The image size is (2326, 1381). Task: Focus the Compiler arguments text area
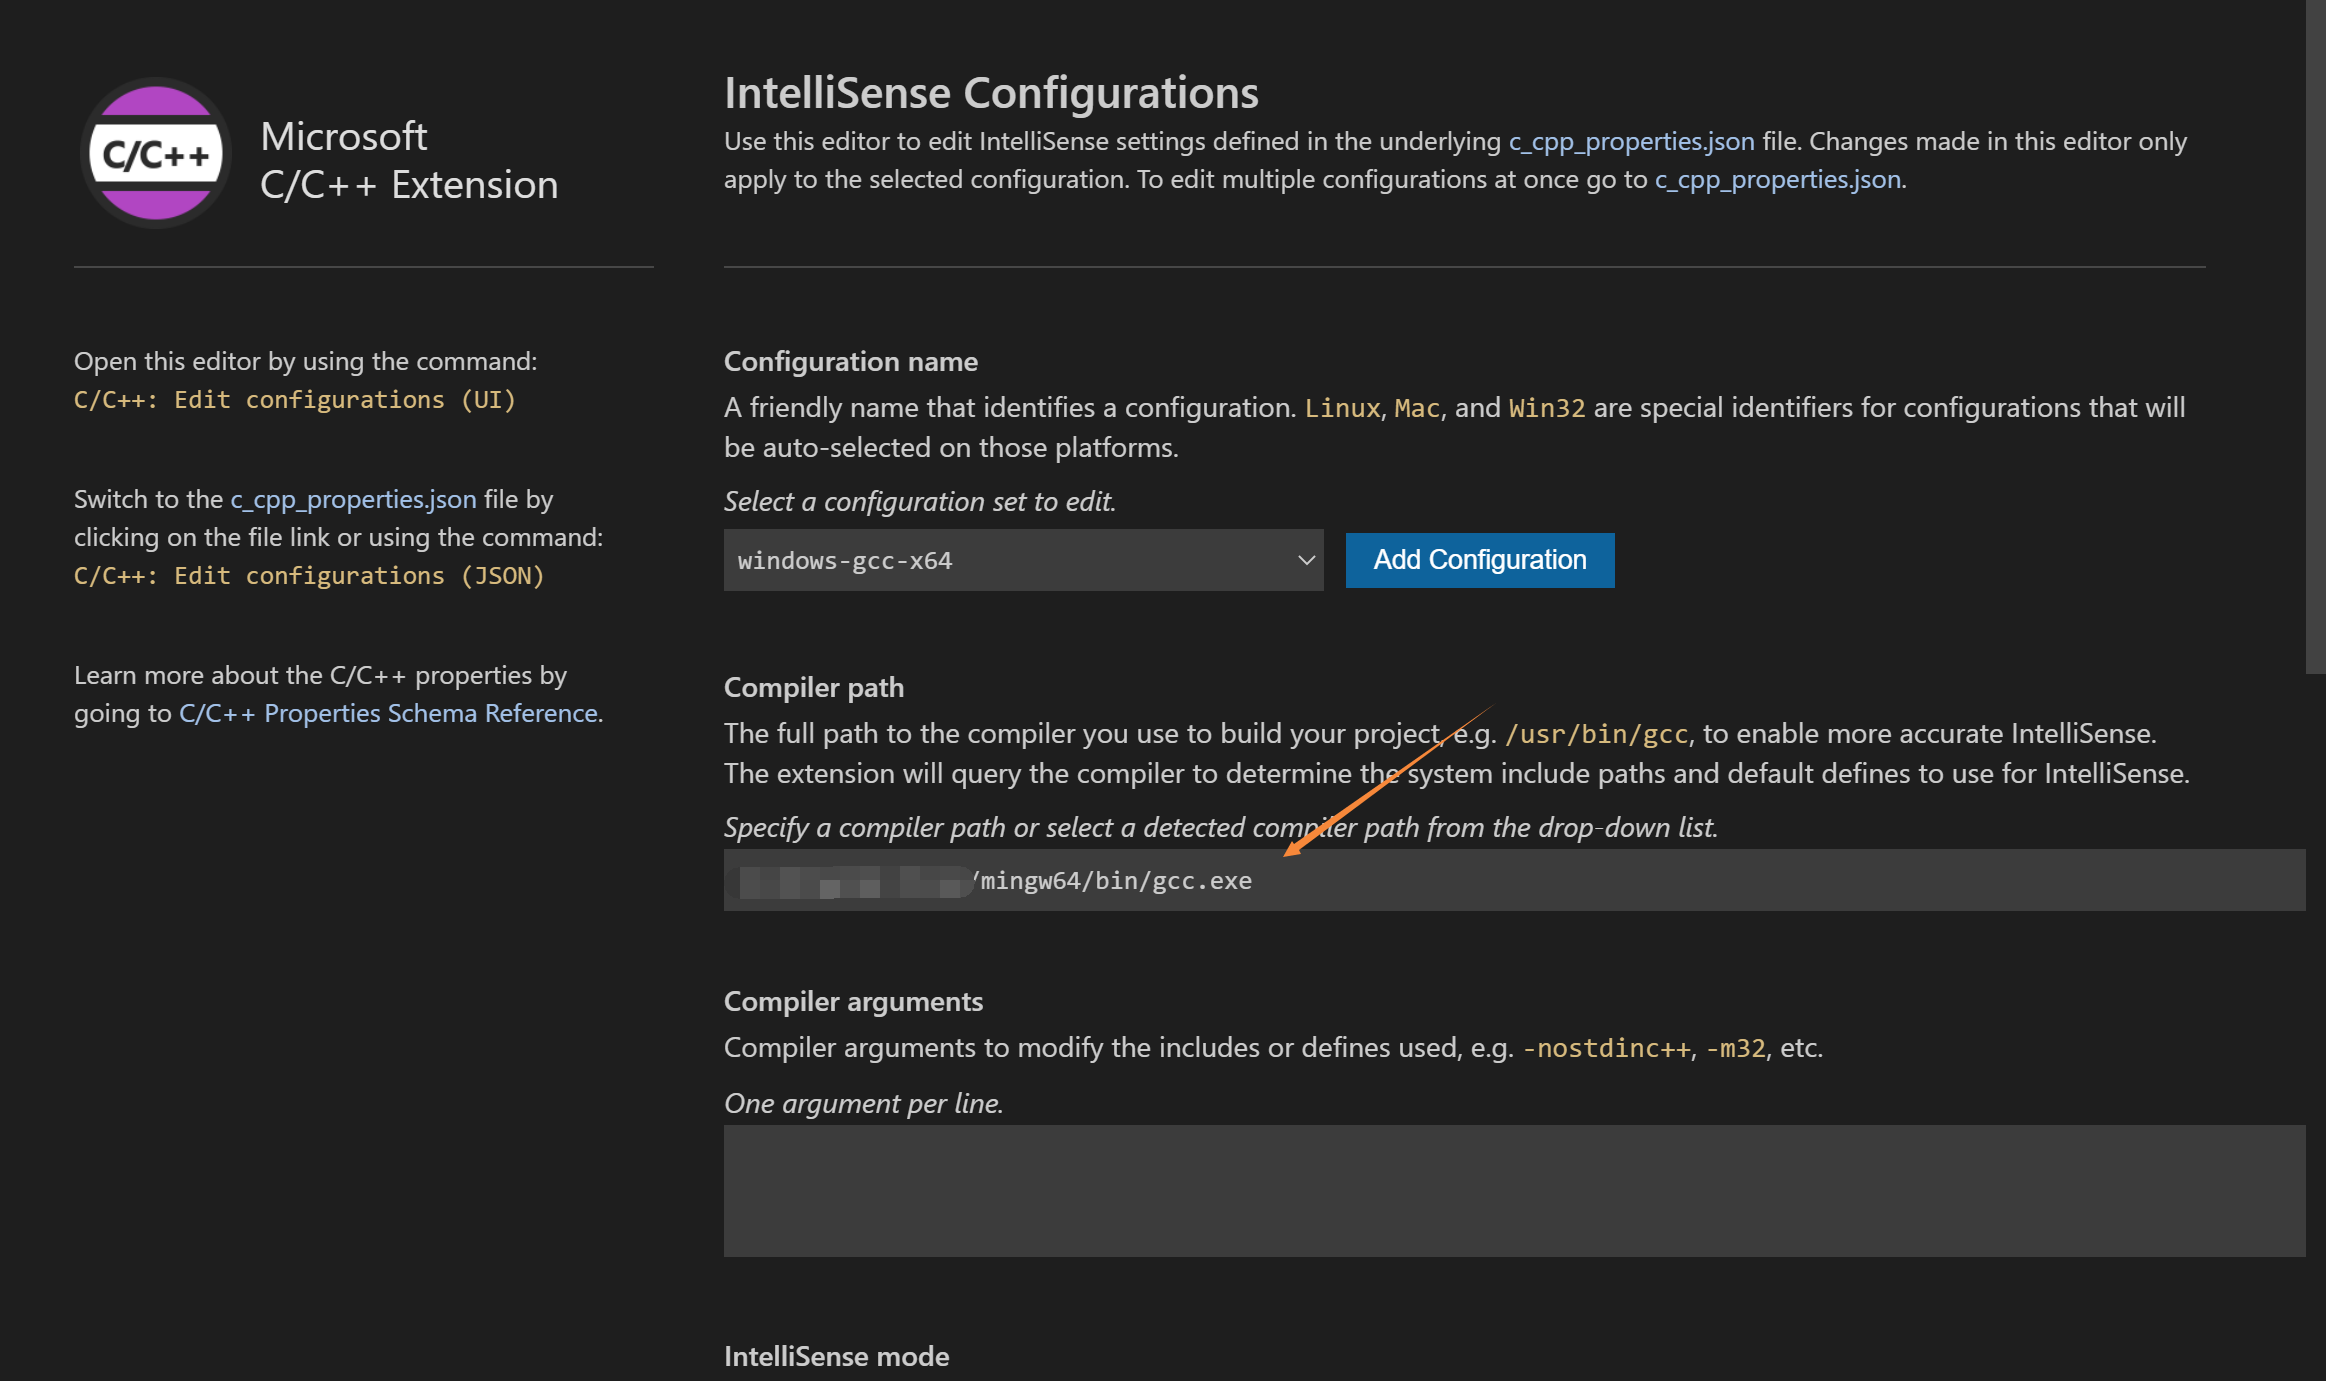click(x=1514, y=1190)
